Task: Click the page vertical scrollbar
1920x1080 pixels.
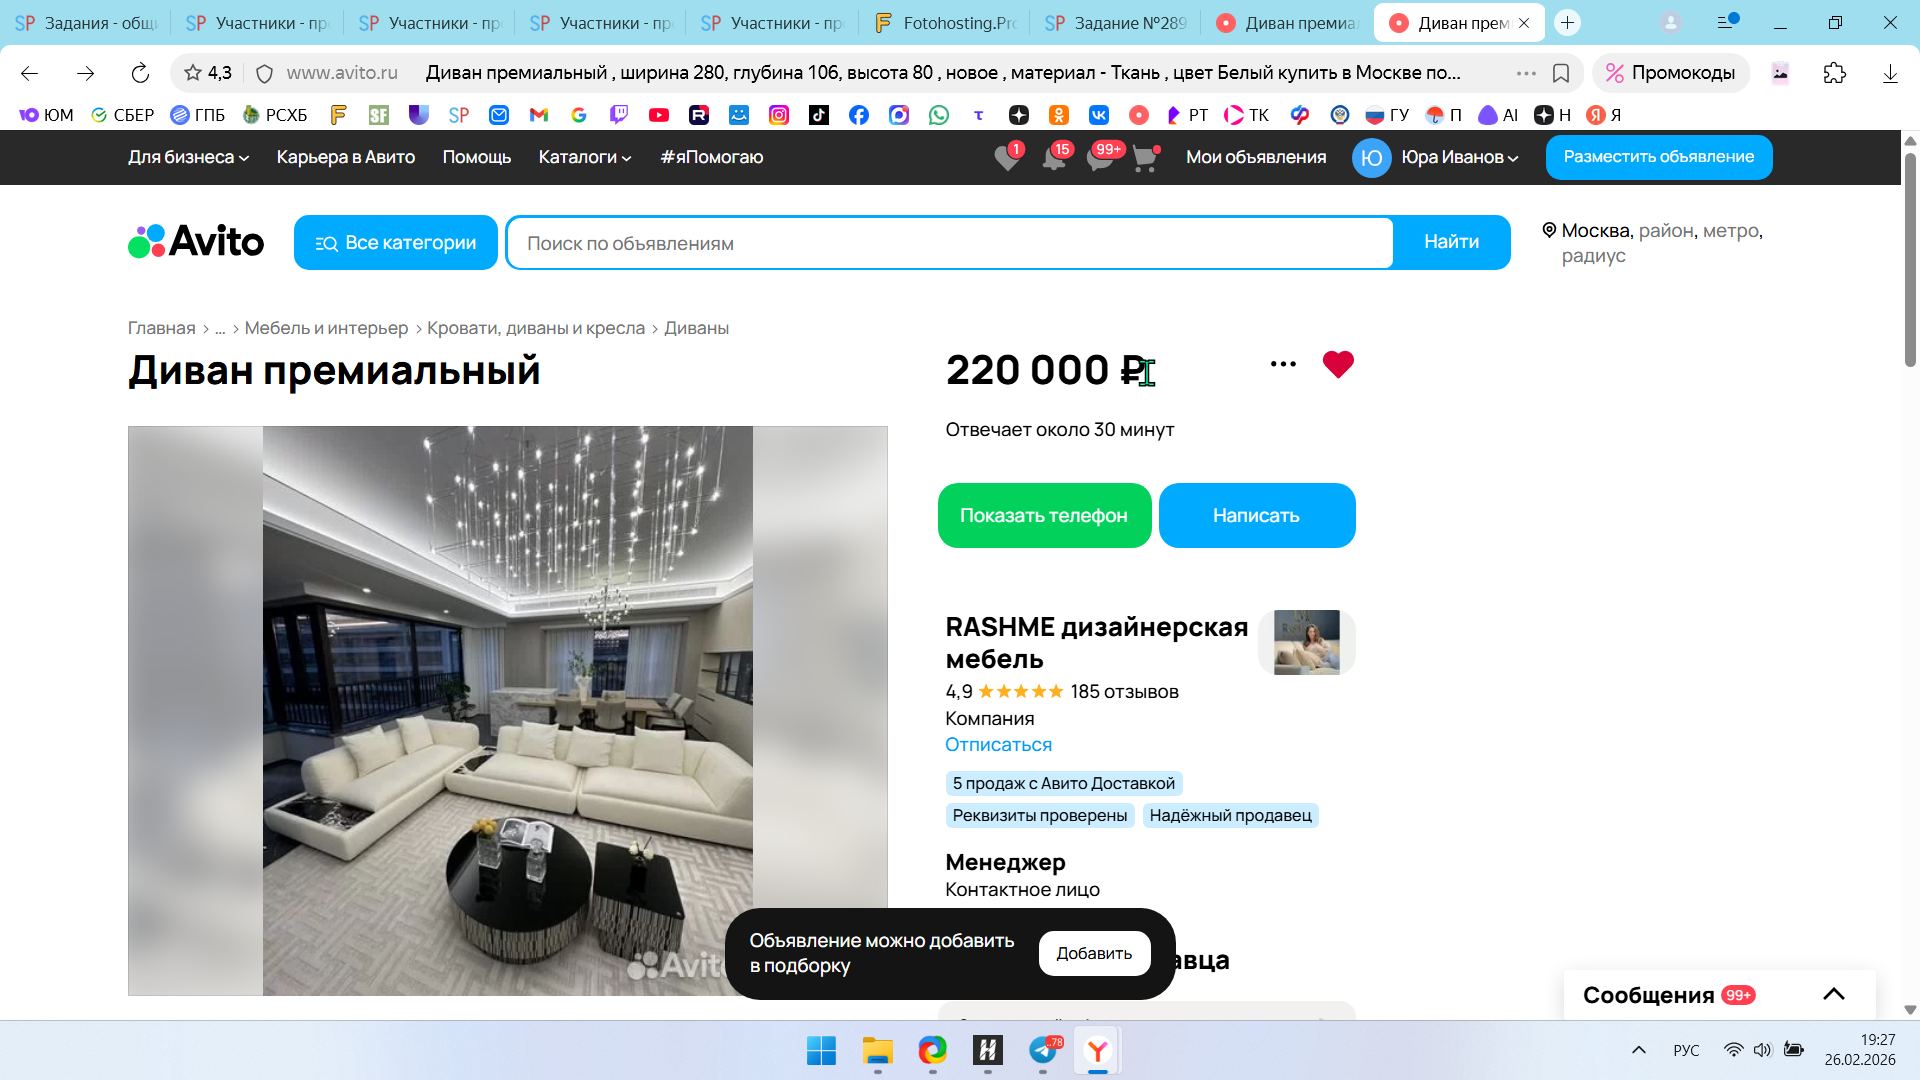Action: point(1910,260)
